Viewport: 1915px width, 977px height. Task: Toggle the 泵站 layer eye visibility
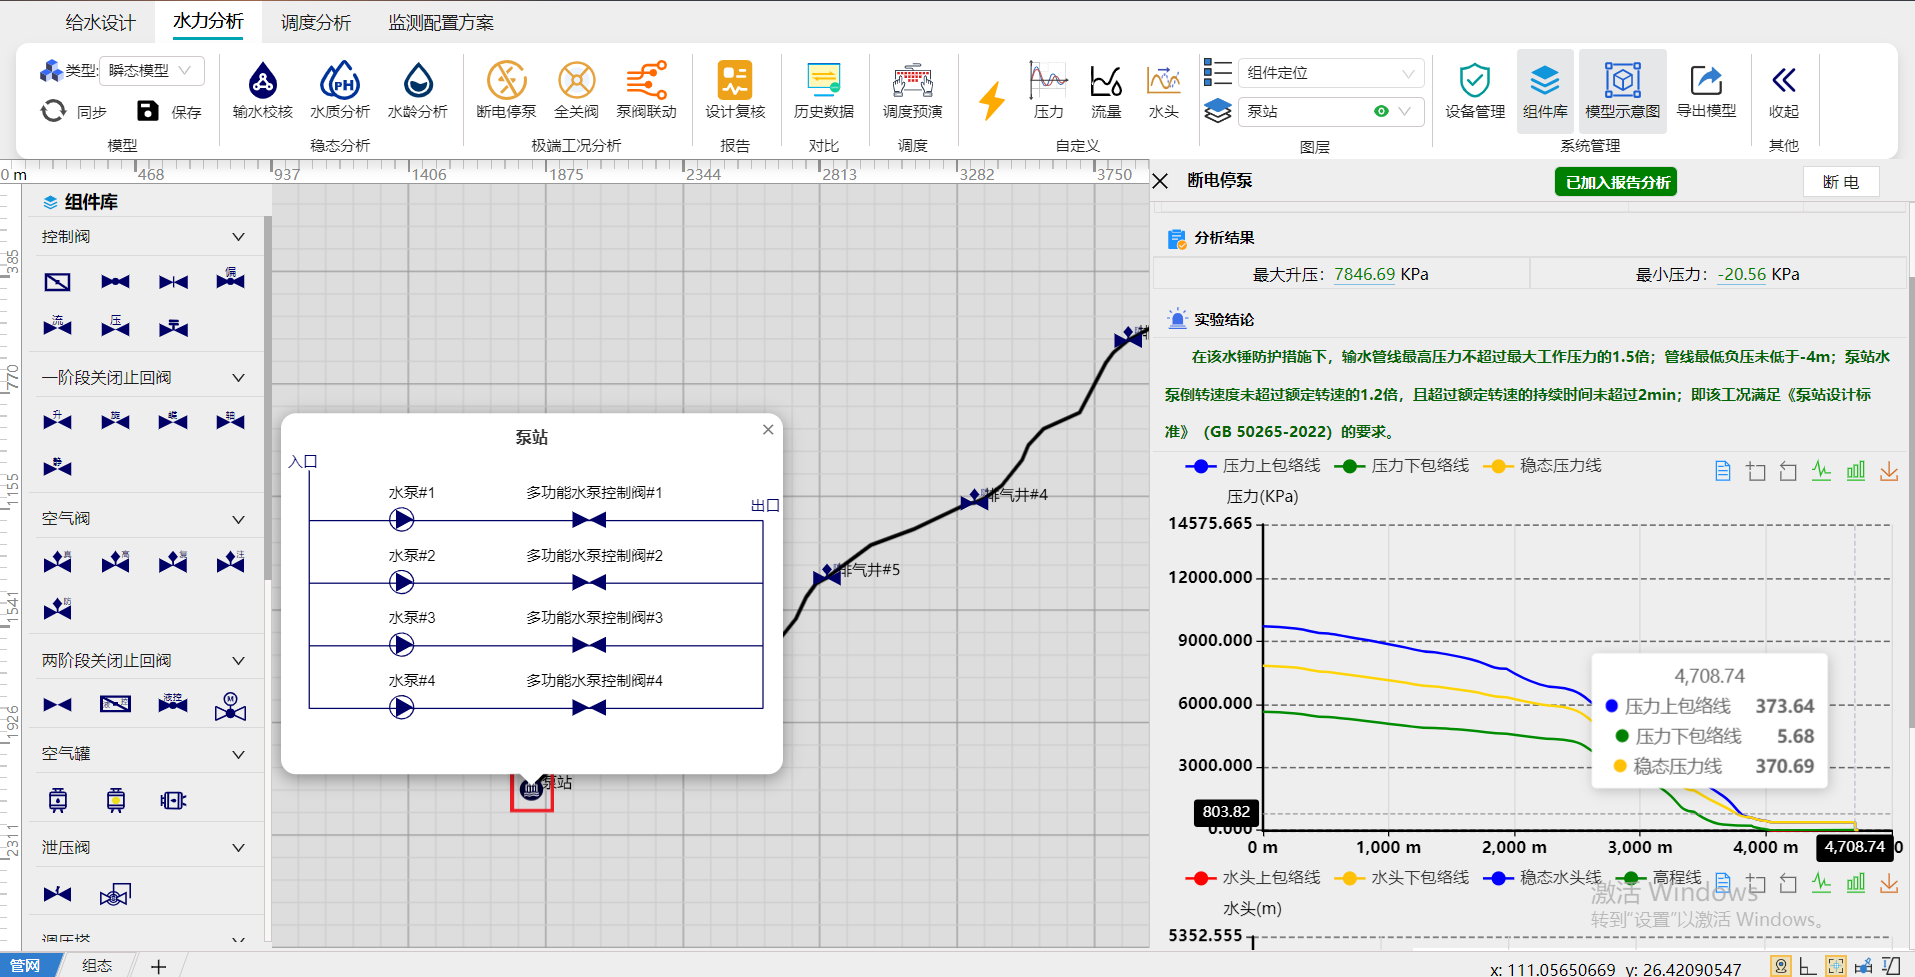1381,111
